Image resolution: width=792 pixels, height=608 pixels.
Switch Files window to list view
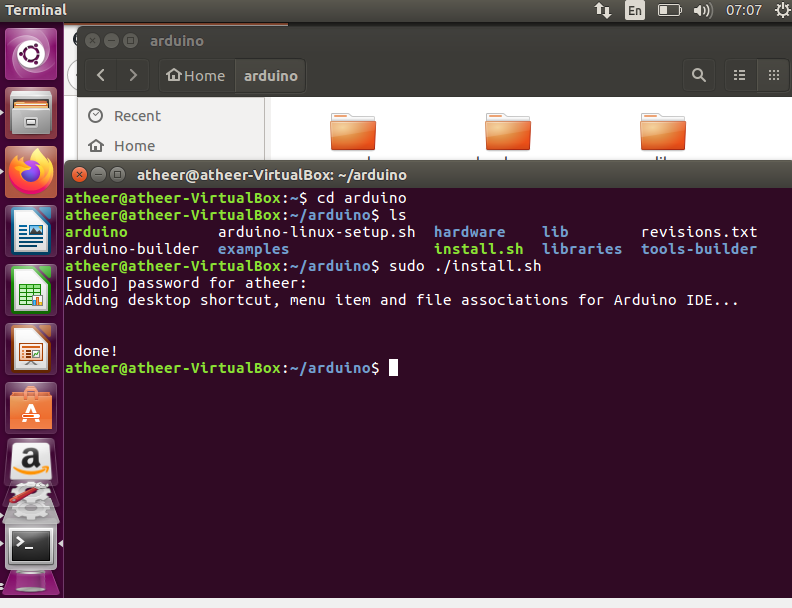(739, 76)
